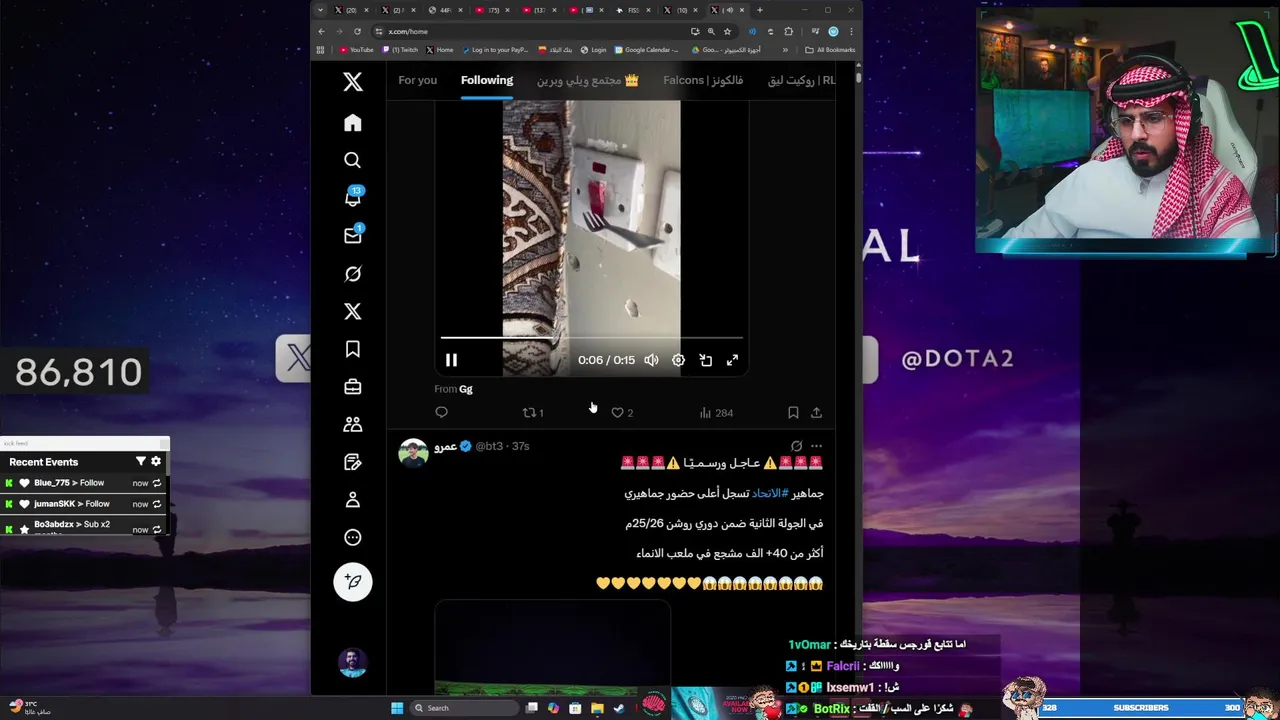This screenshot has height=720, width=1280.
Task: Open the Falcons | فالكونز tab
Action: click(703, 80)
